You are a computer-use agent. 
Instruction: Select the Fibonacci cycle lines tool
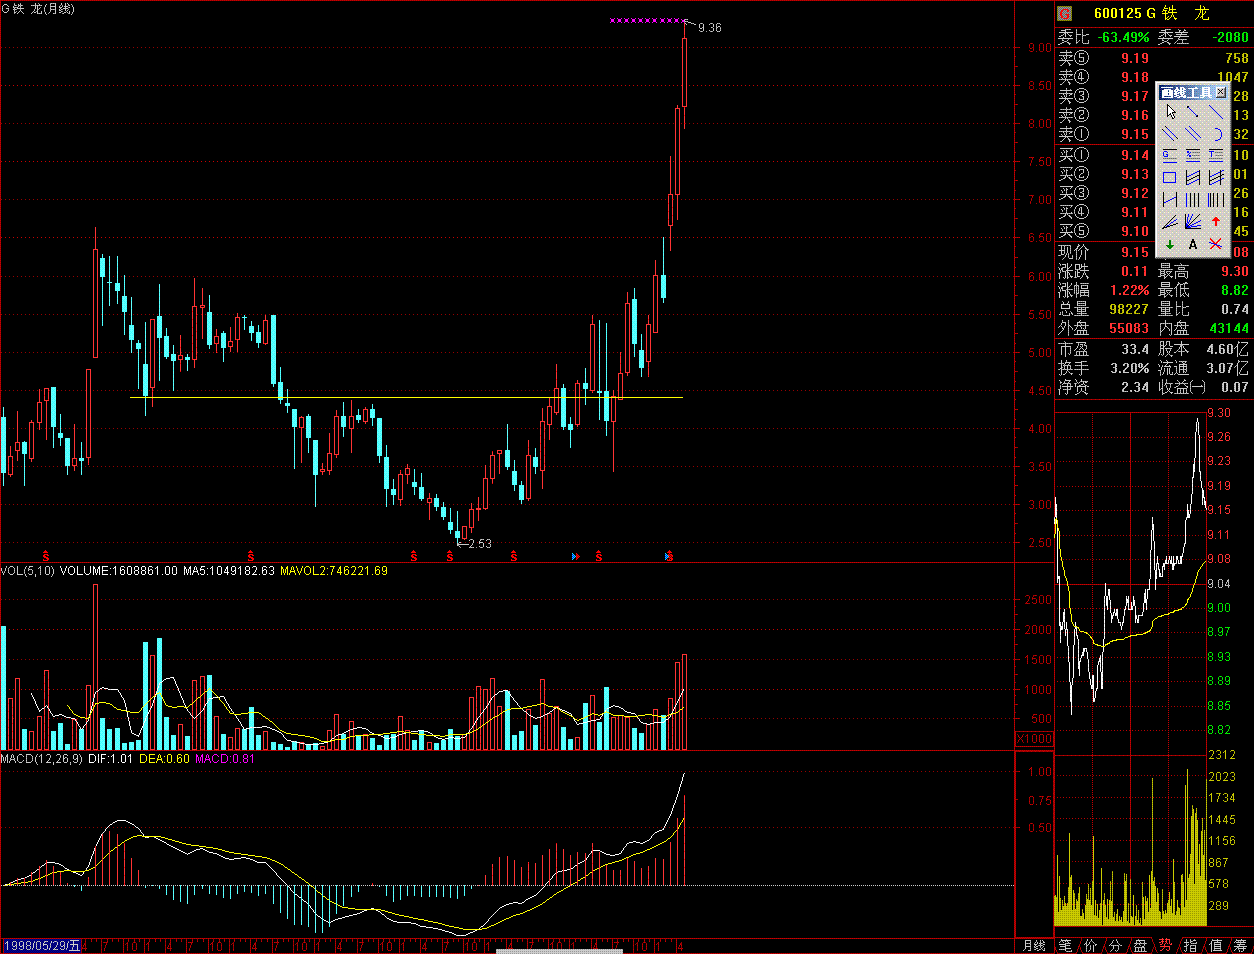coord(1215,200)
